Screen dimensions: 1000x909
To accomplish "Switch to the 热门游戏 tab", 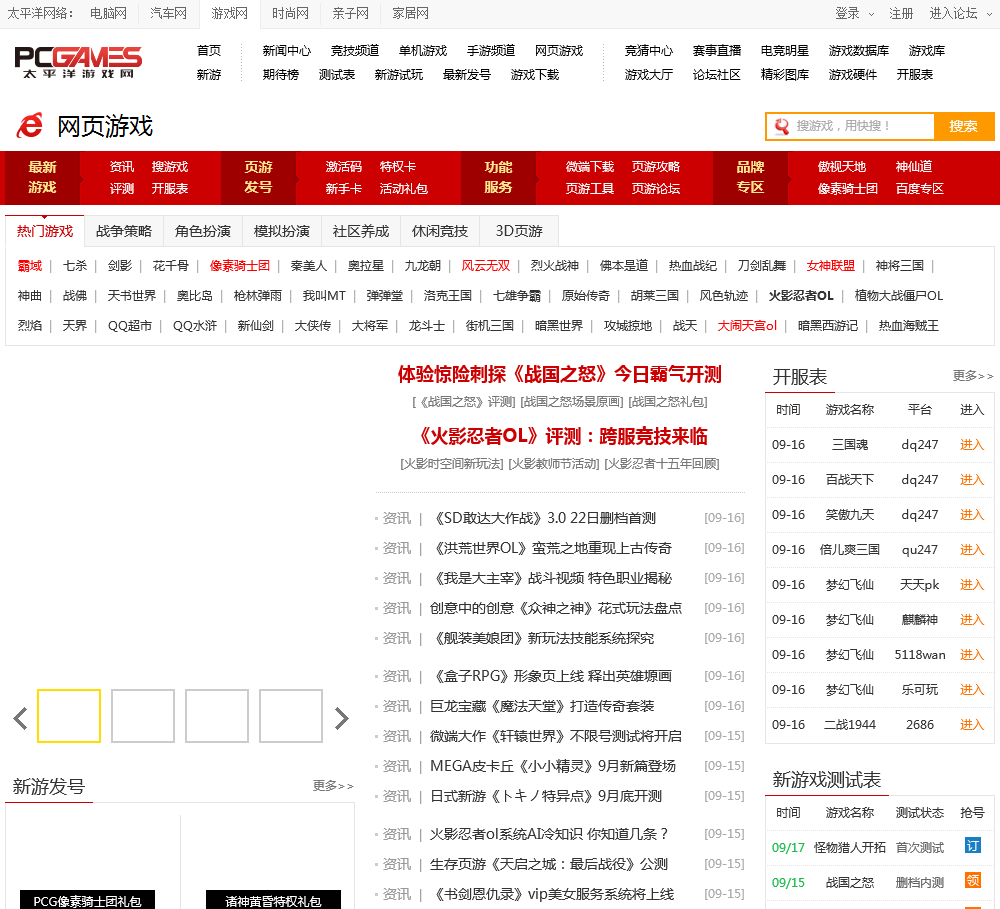I will tap(45, 231).
